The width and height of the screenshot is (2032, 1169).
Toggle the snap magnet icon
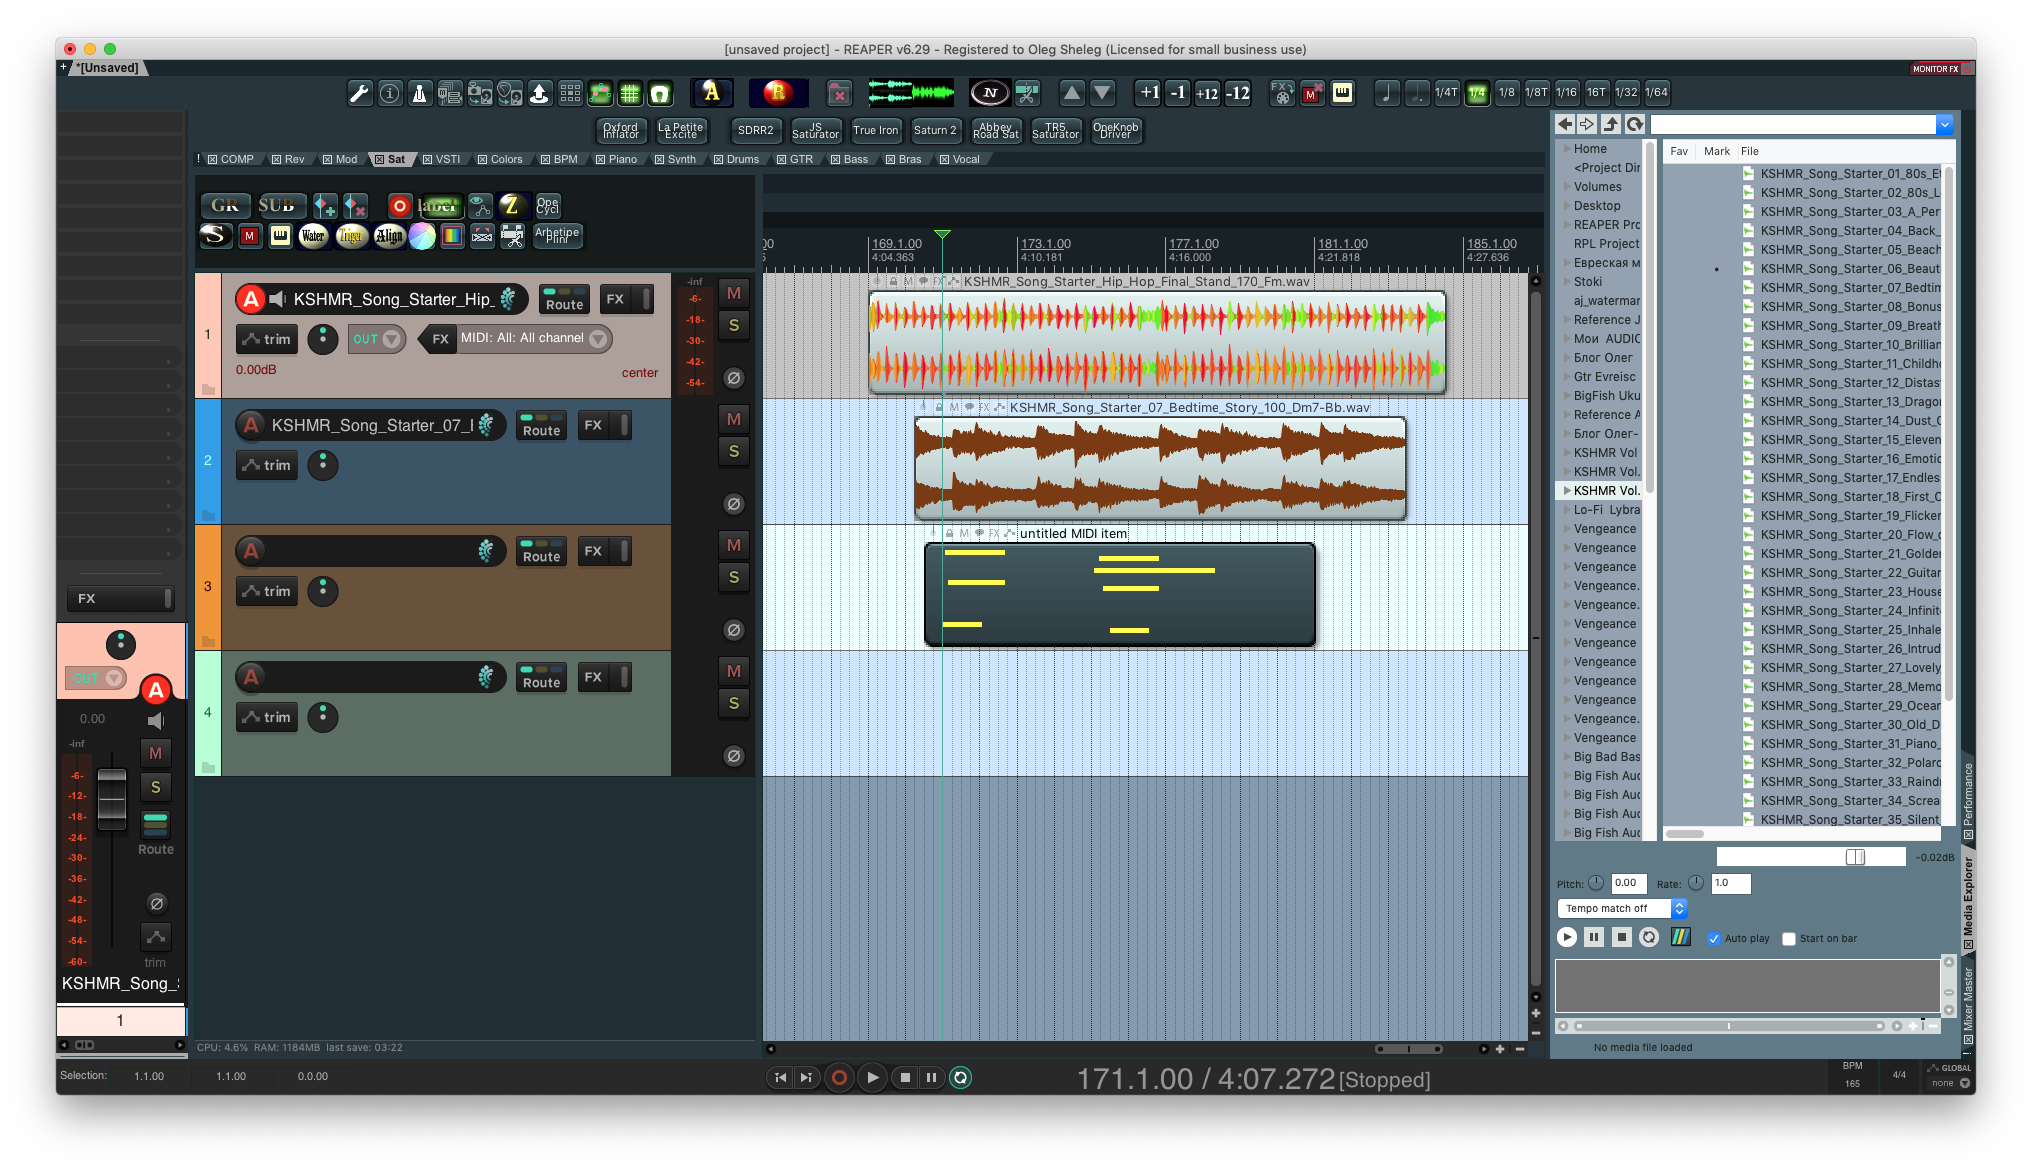click(x=660, y=93)
